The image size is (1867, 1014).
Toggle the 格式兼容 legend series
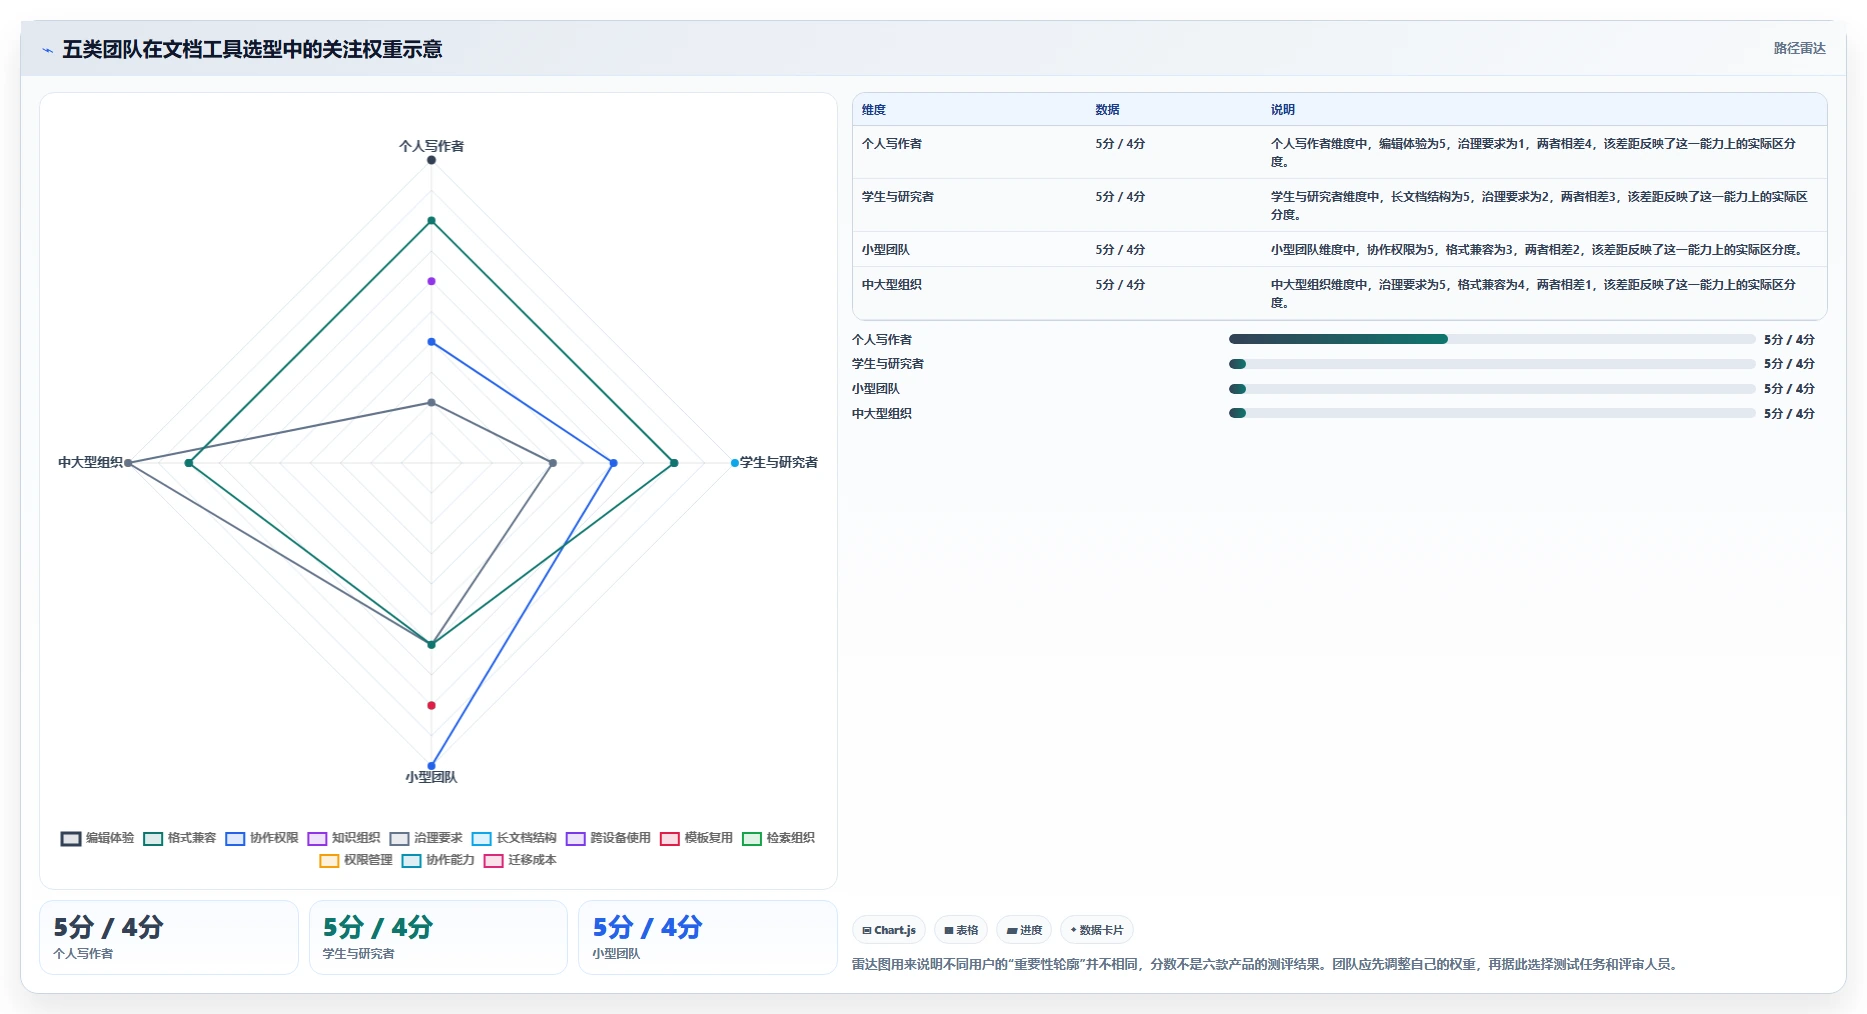pyautogui.click(x=179, y=838)
